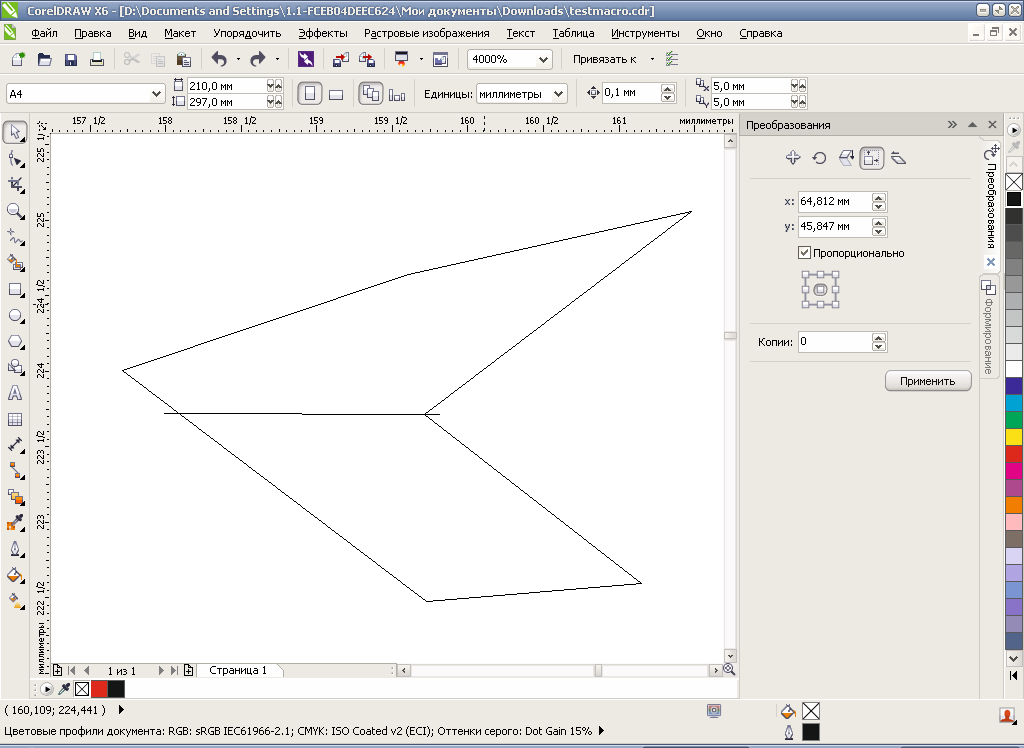Select the Ellipse tool
This screenshot has height=748, width=1024.
(x=16, y=316)
